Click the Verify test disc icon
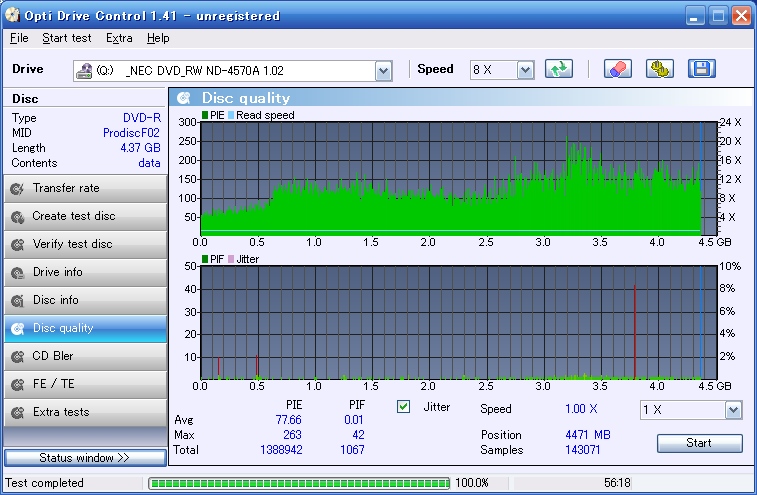Image resolution: width=757 pixels, height=495 pixels. (x=17, y=245)
